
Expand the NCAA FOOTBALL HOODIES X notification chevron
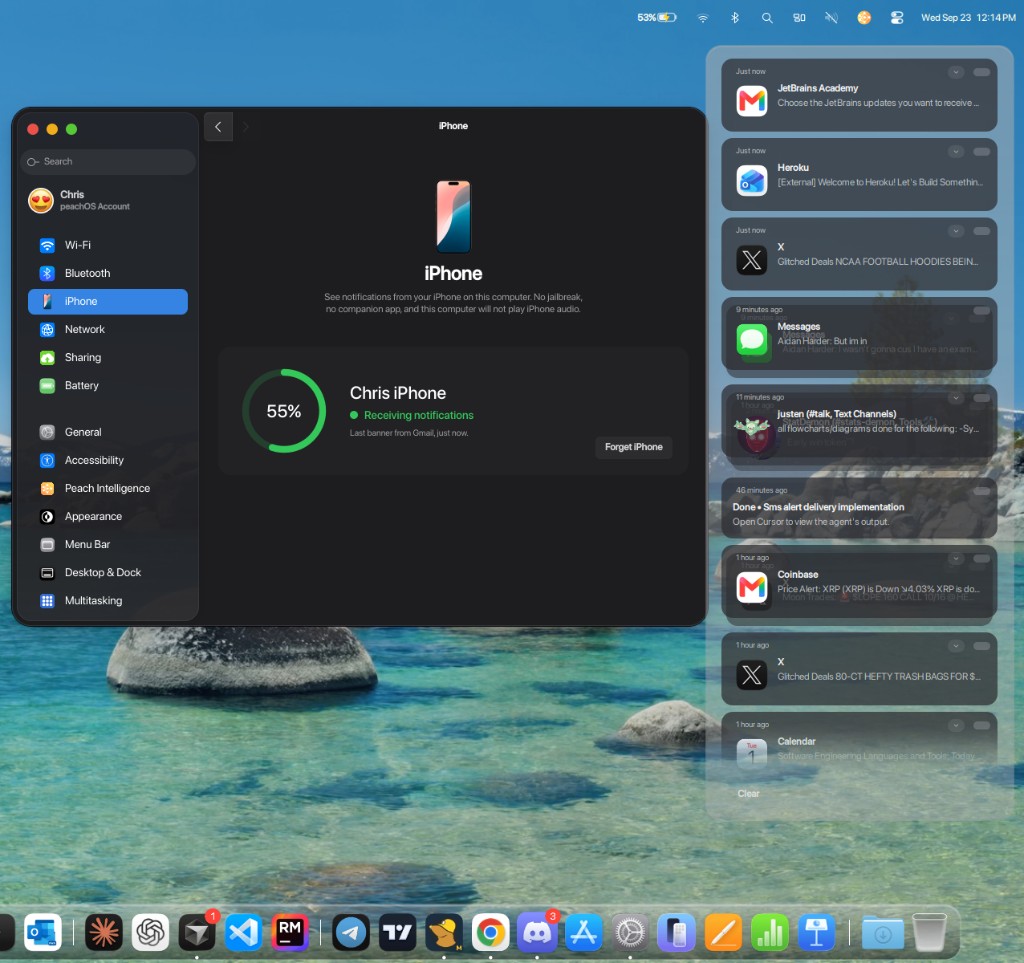click(x=955, y=231)
